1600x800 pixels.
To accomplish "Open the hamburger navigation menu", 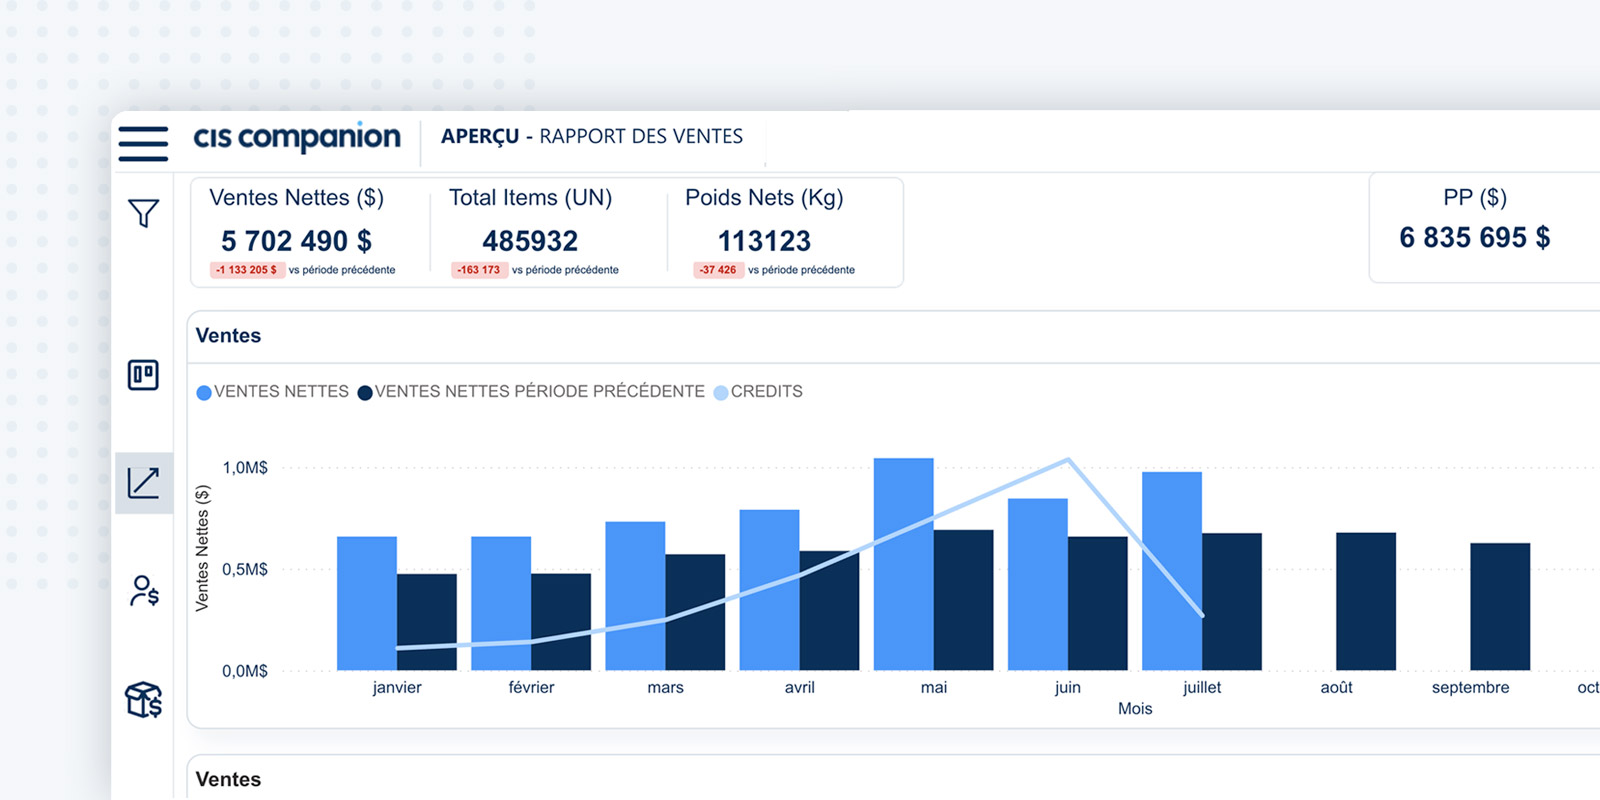I will coord(143,143).
